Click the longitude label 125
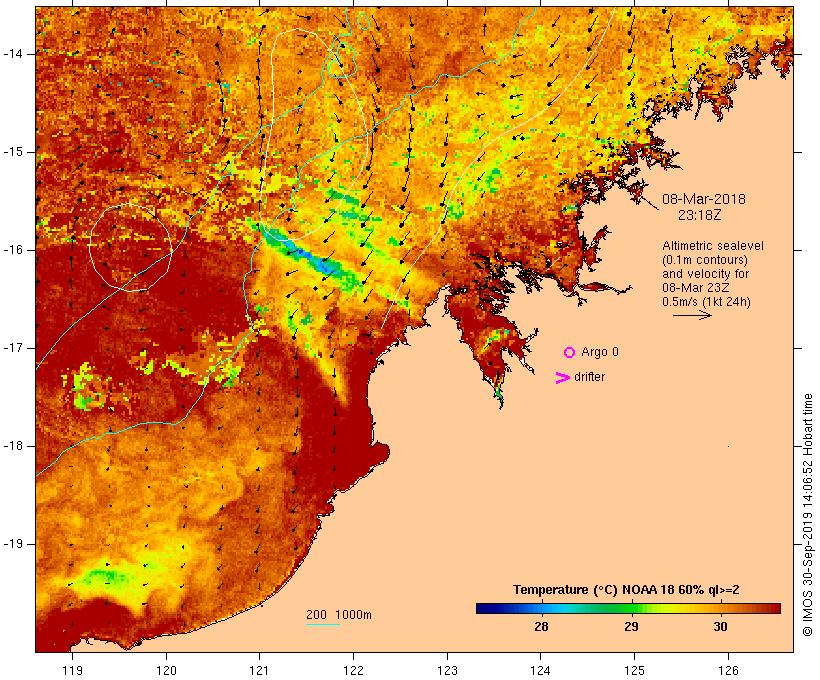The width and height of the screenshot is (820, 680). pos(634,670)
